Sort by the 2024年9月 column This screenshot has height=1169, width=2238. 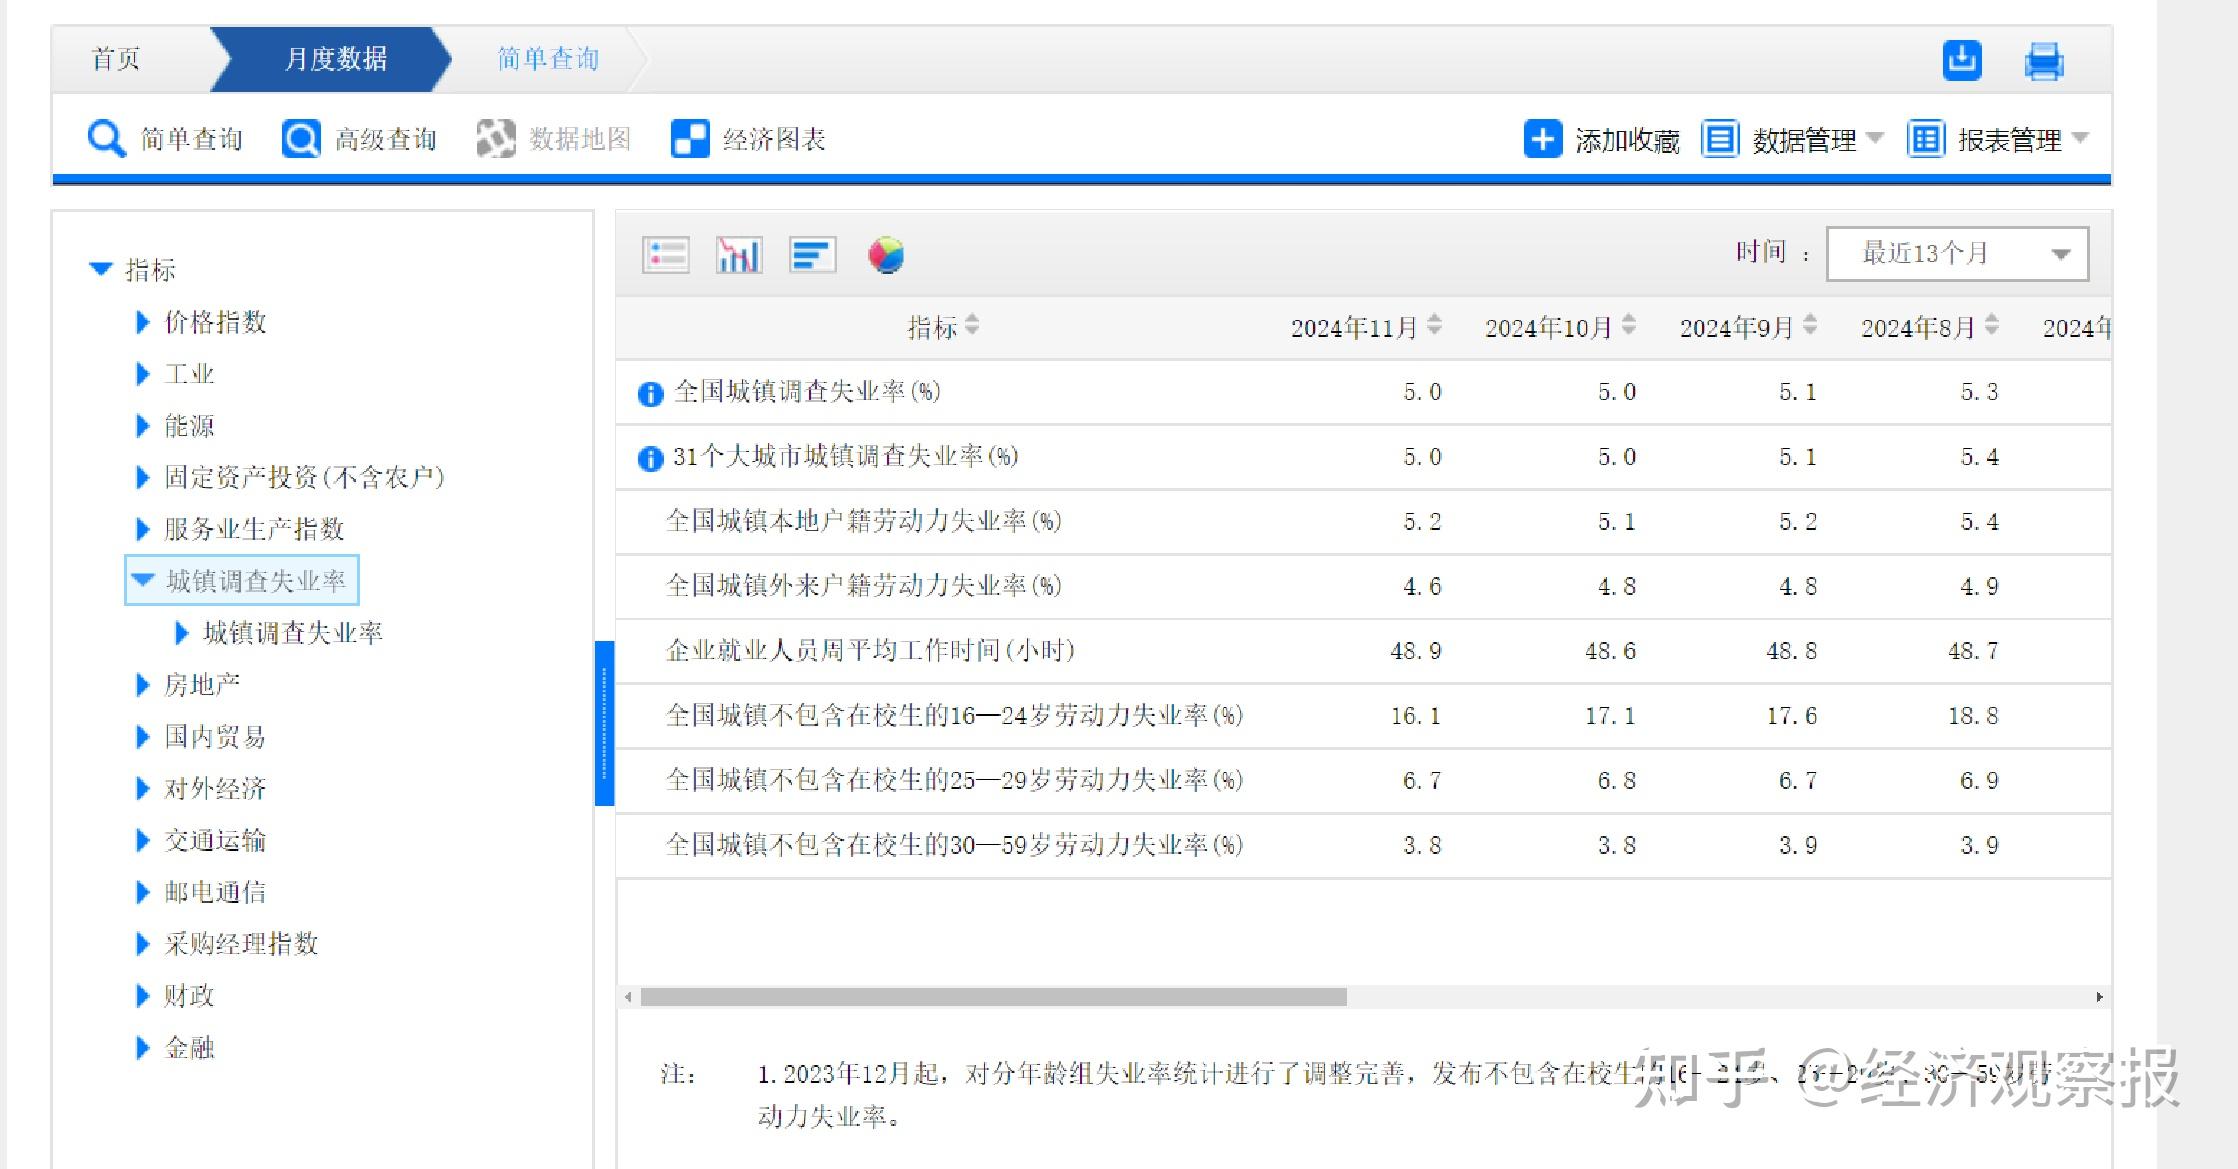pyautogui.click(x=1810, y=325)
